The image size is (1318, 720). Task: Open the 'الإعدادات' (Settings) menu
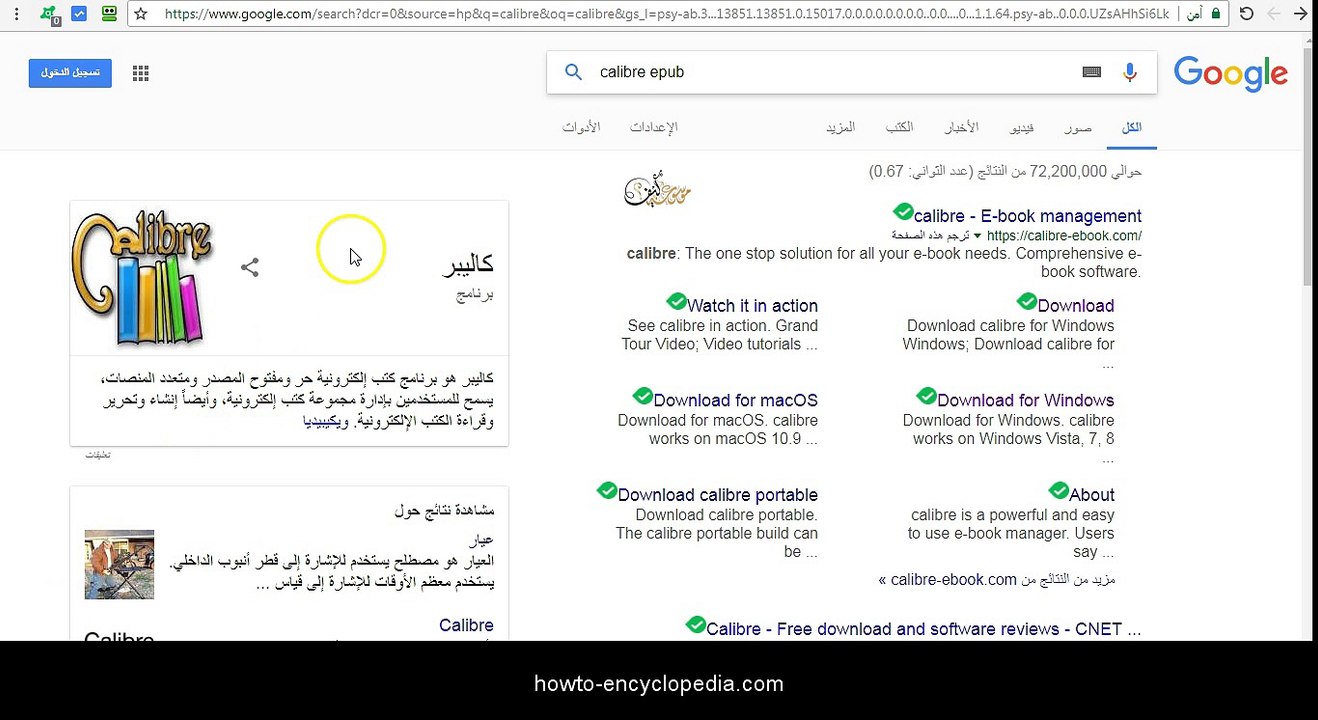[x=654, y=128]
